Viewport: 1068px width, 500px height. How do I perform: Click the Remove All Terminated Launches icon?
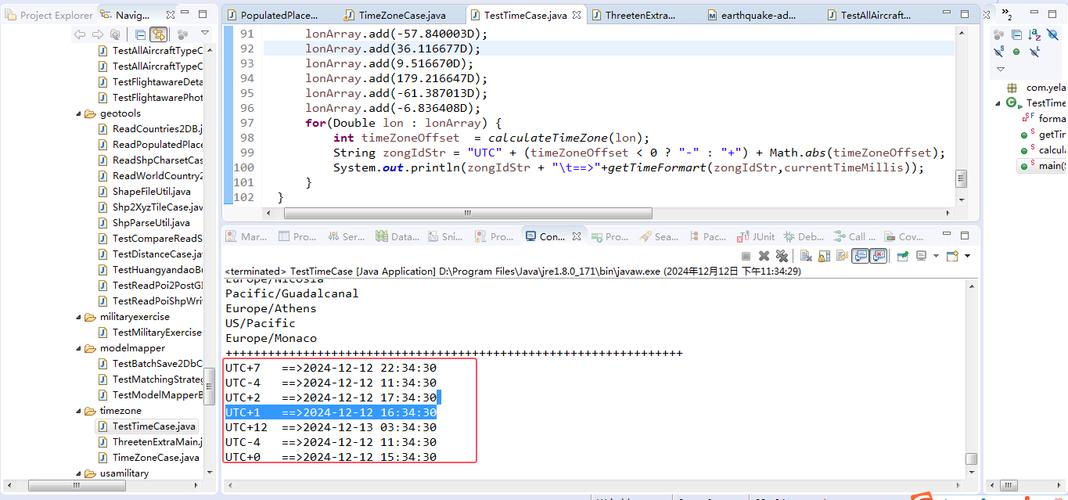click(x=781, y=256)
